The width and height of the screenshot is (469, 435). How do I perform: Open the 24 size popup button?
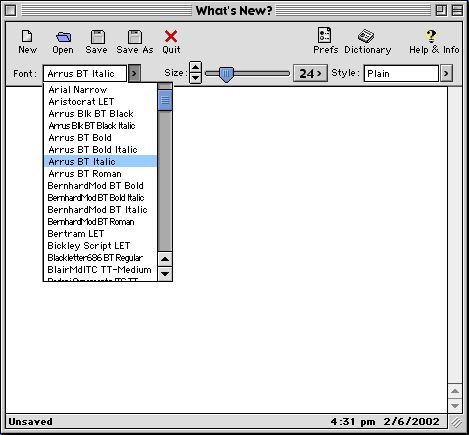pos(310,73)
